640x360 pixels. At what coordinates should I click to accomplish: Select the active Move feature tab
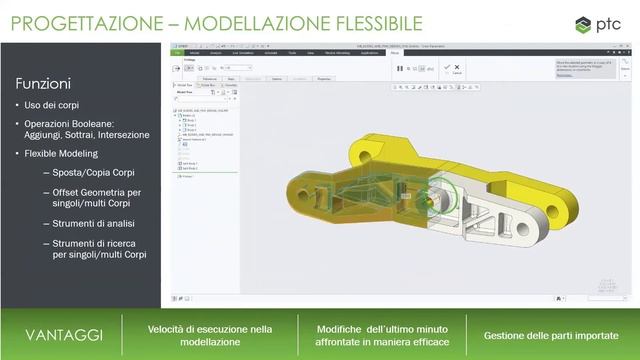[x=395, y=53]
